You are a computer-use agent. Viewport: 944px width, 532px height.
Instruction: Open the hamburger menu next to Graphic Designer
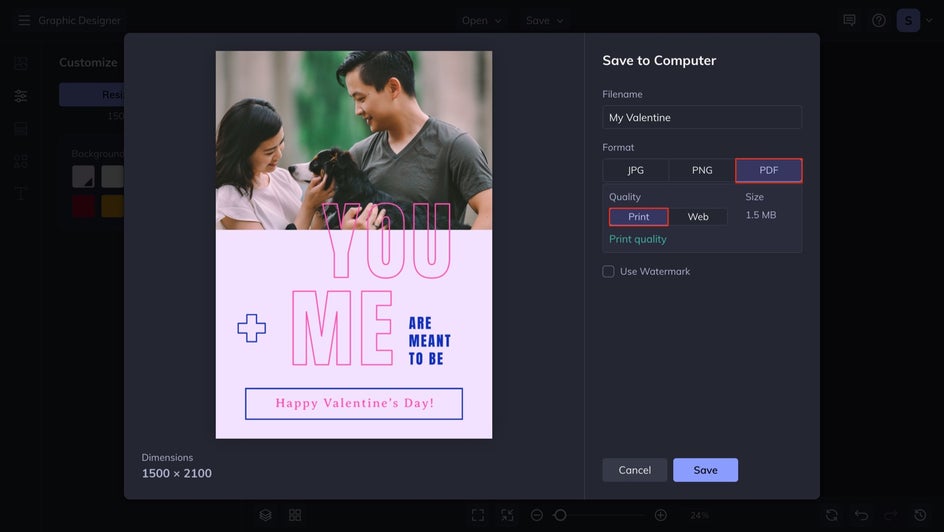pos(24,20)
